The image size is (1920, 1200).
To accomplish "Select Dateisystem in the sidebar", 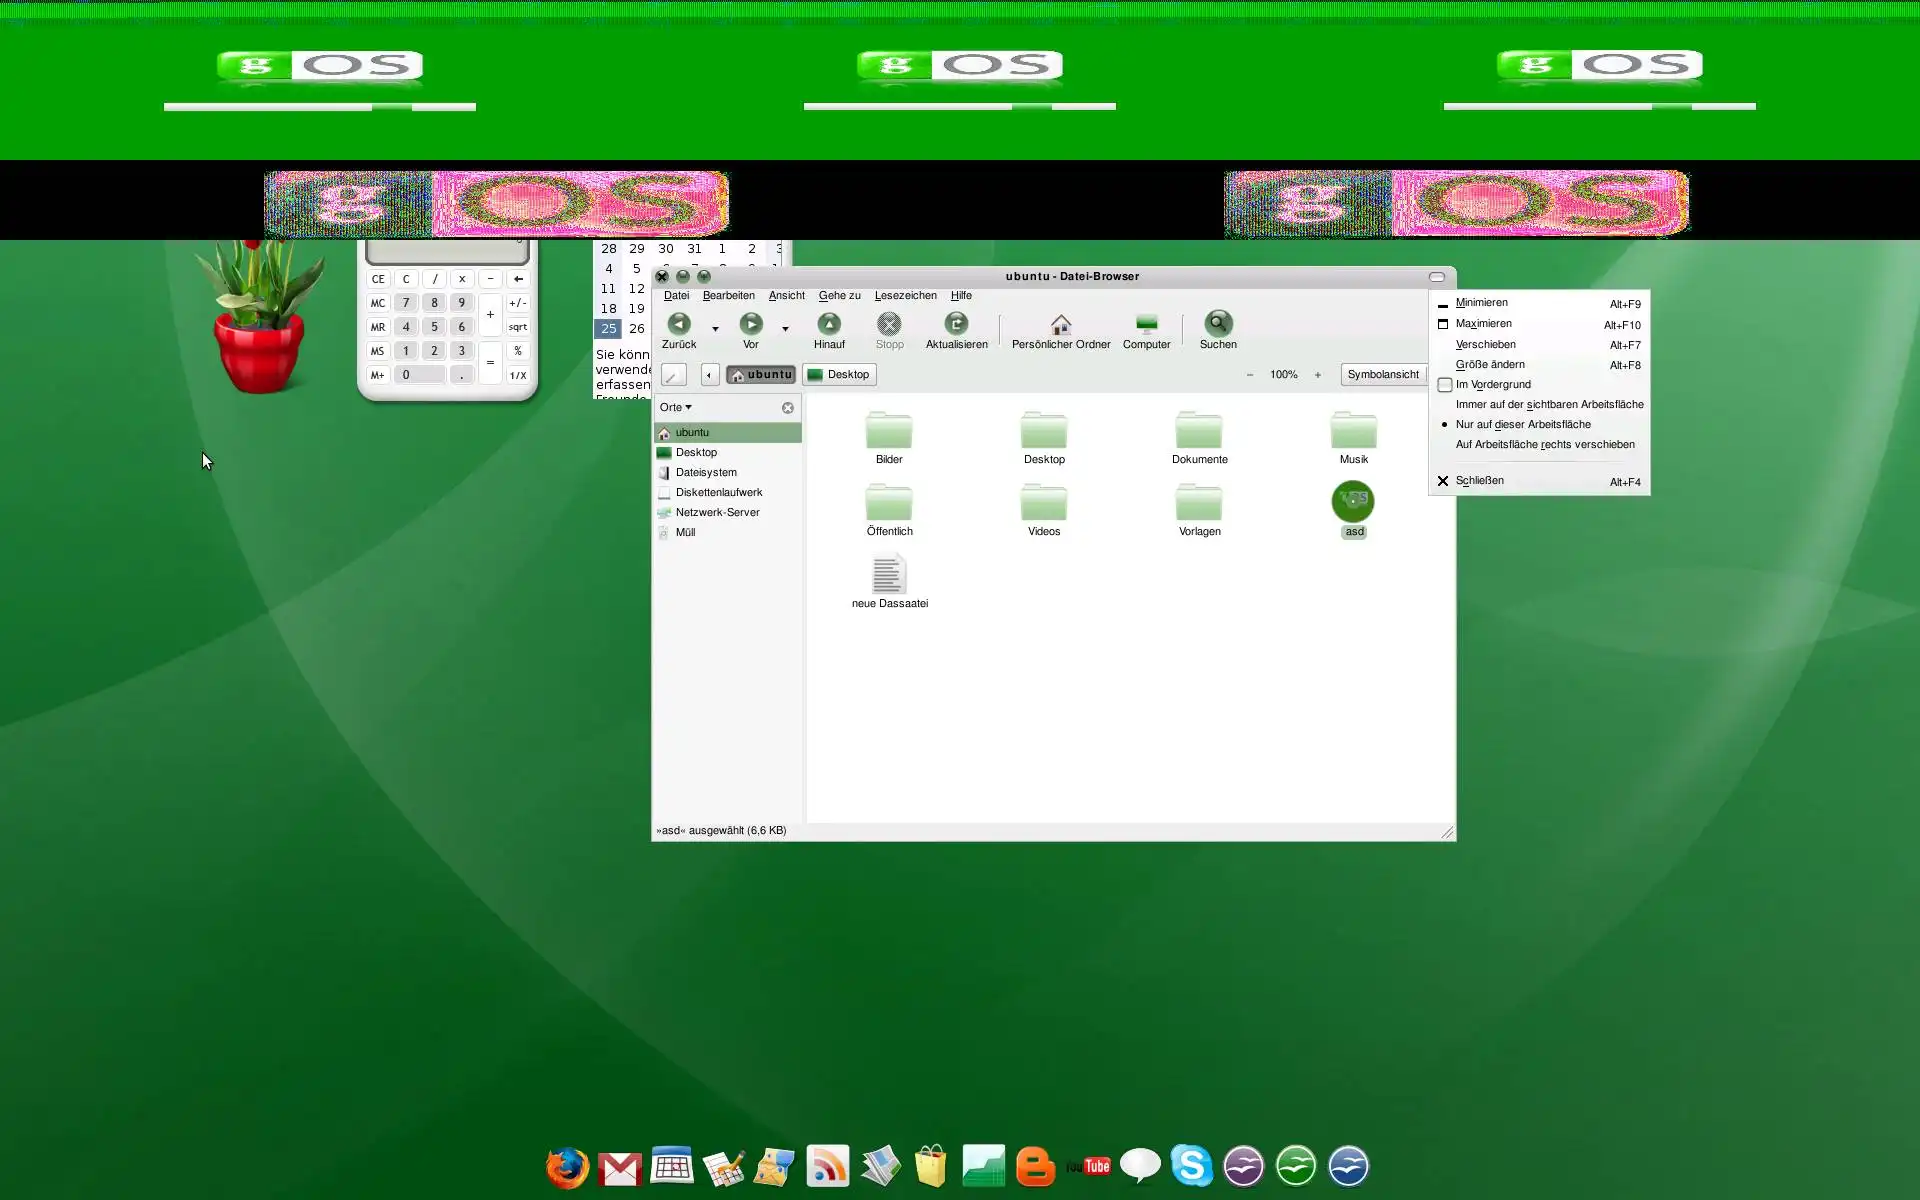I will tap(706, 473).
